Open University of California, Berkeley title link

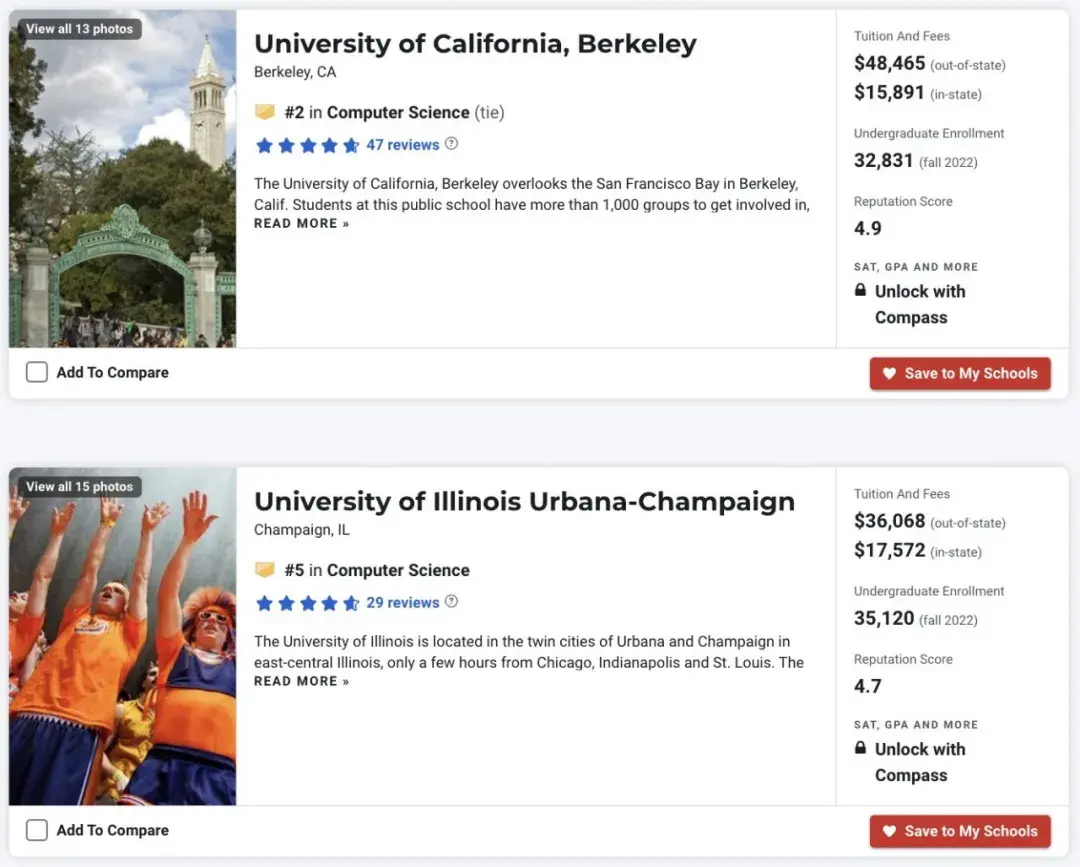pos(475,44)
